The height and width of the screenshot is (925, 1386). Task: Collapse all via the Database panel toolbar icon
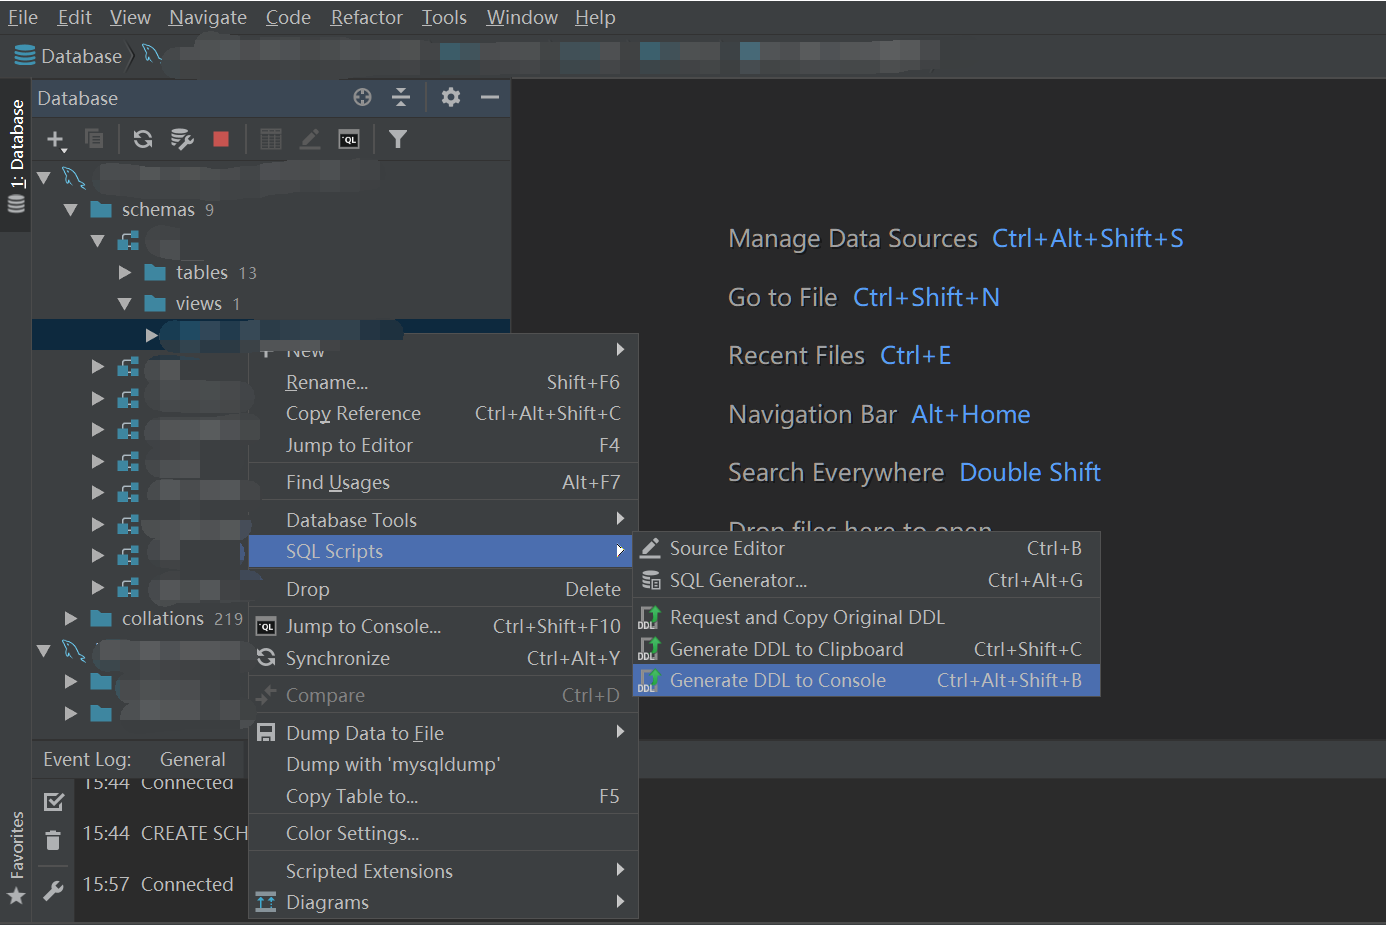401,97
